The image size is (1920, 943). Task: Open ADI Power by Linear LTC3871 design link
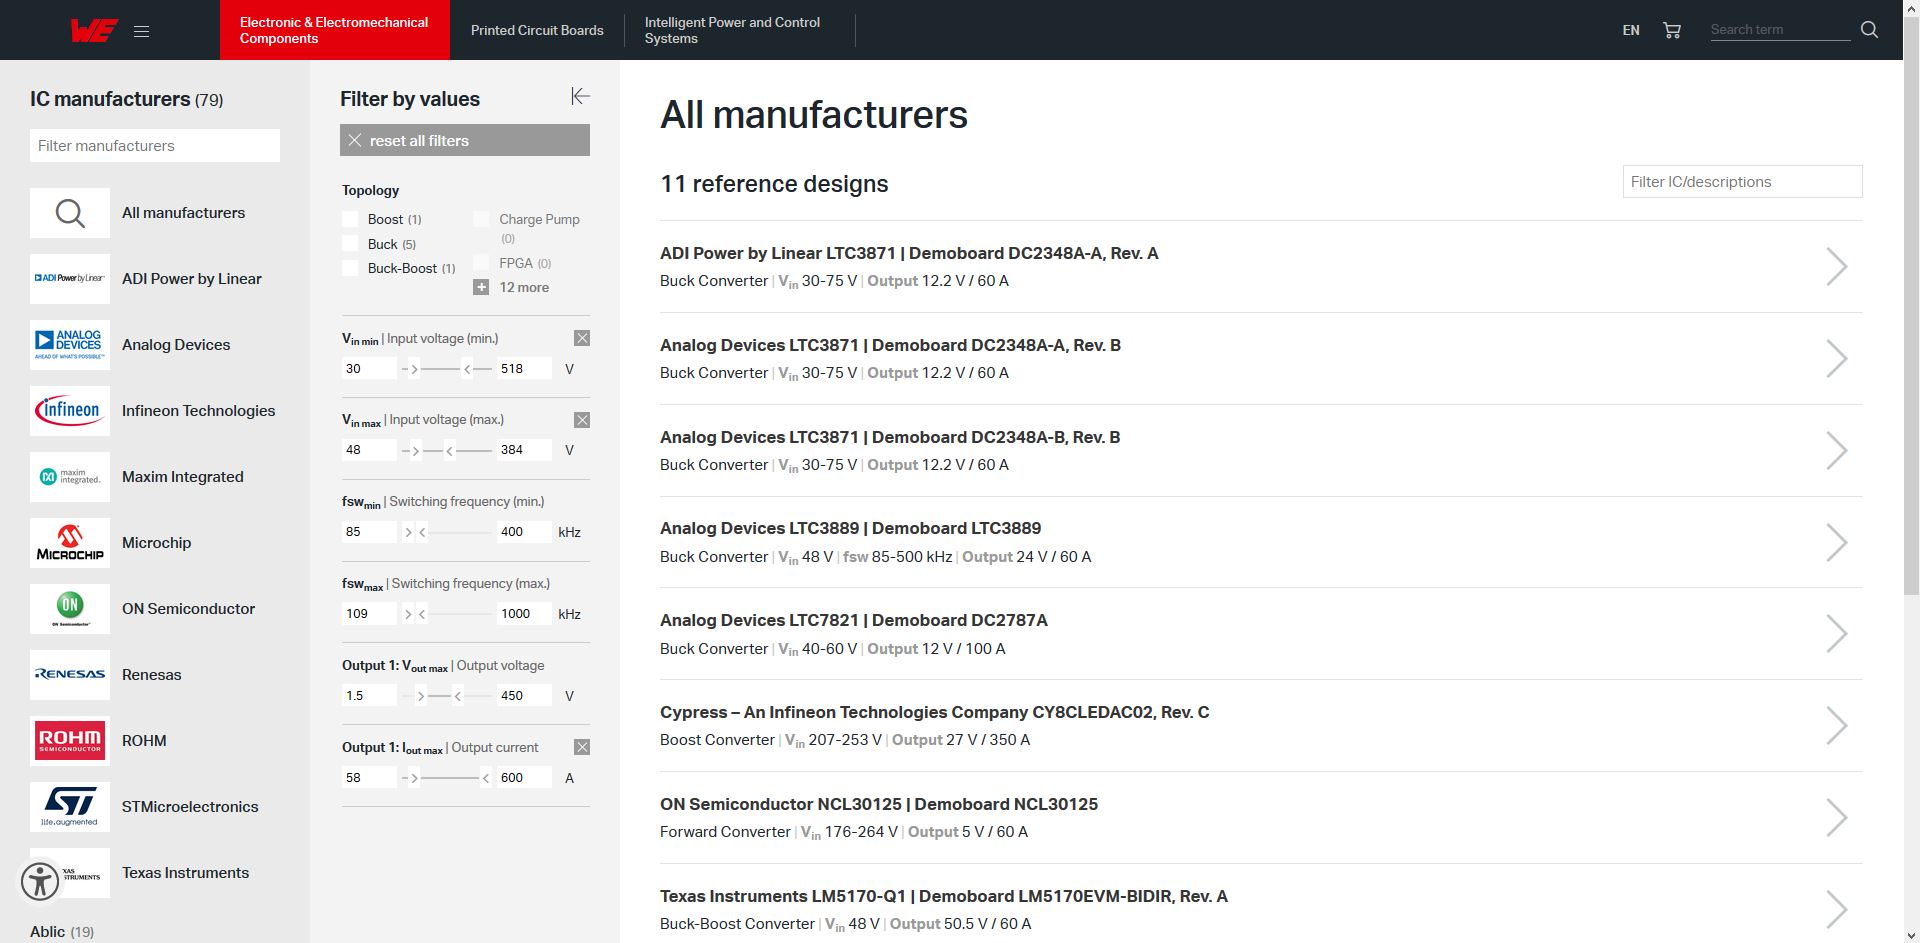point(909,253)
